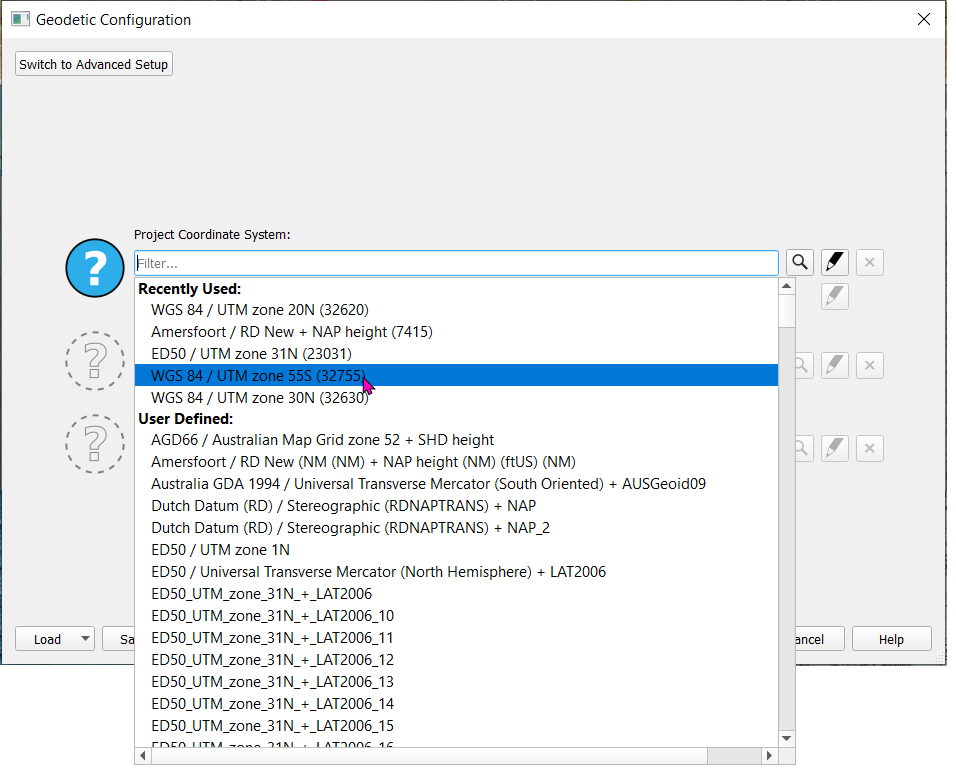
Task: Click the blue question mark status icon
Action: [x=95, y=268]
